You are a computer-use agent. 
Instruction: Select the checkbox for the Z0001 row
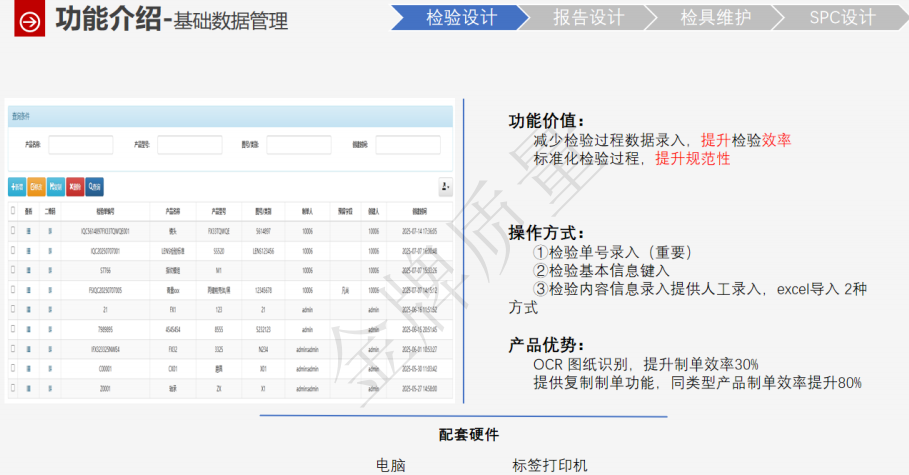[x=13, y=387]
